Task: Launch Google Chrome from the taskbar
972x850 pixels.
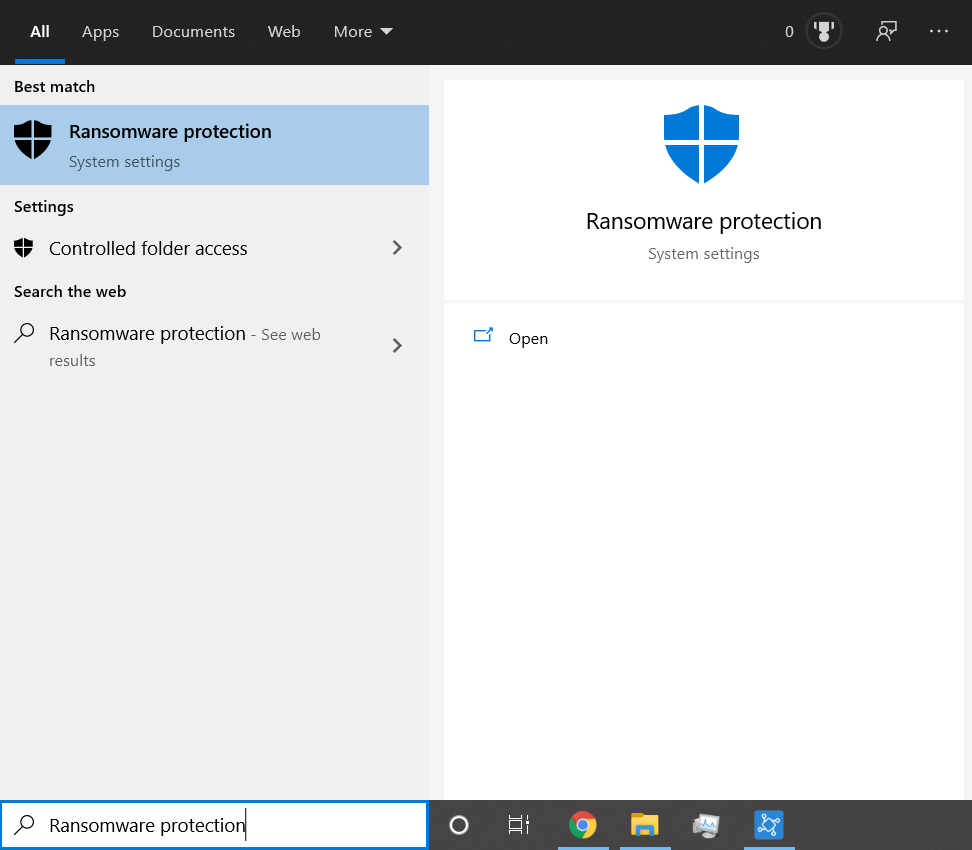Action: (x=583, y=825)
